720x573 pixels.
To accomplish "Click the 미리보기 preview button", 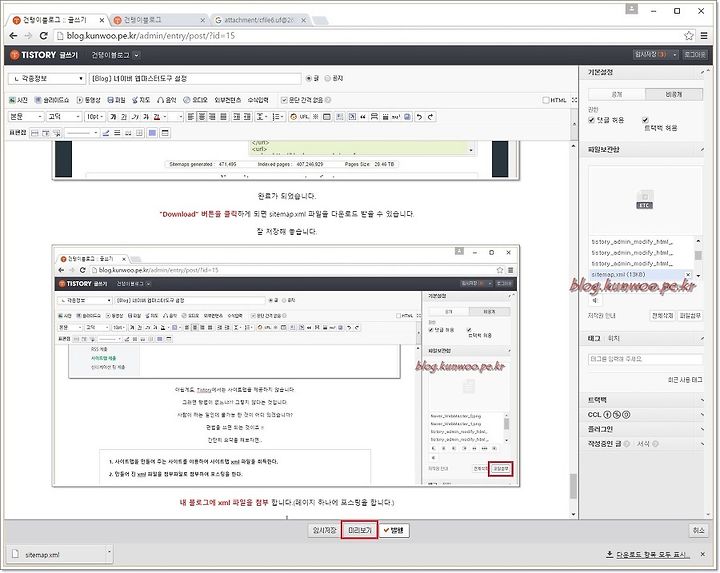I will 360,530.
